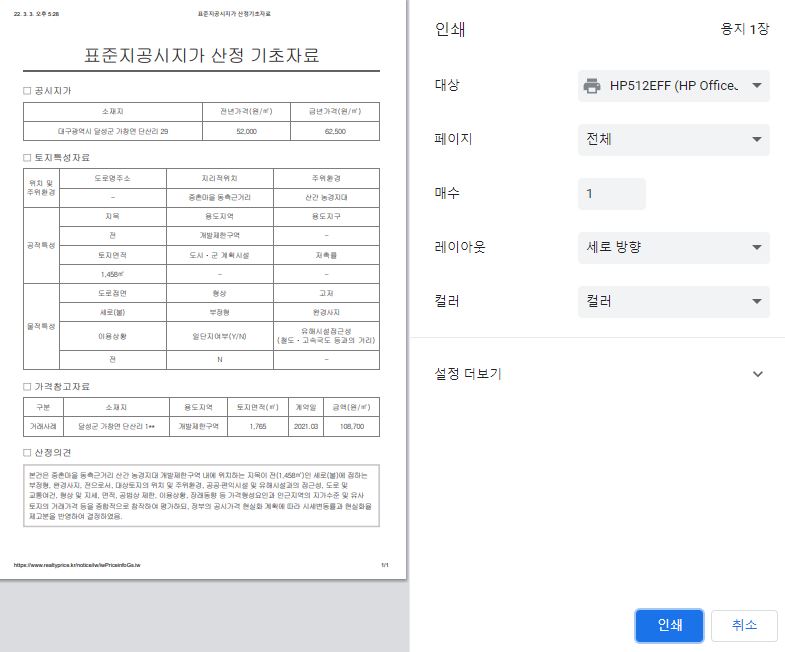Click the printer icon in destination field
The image size is (785, 652).
pos(592,86)
